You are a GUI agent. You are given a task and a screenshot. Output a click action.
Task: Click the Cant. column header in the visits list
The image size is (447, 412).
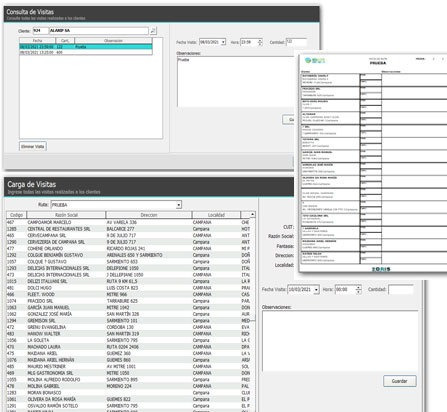point(65,41)
